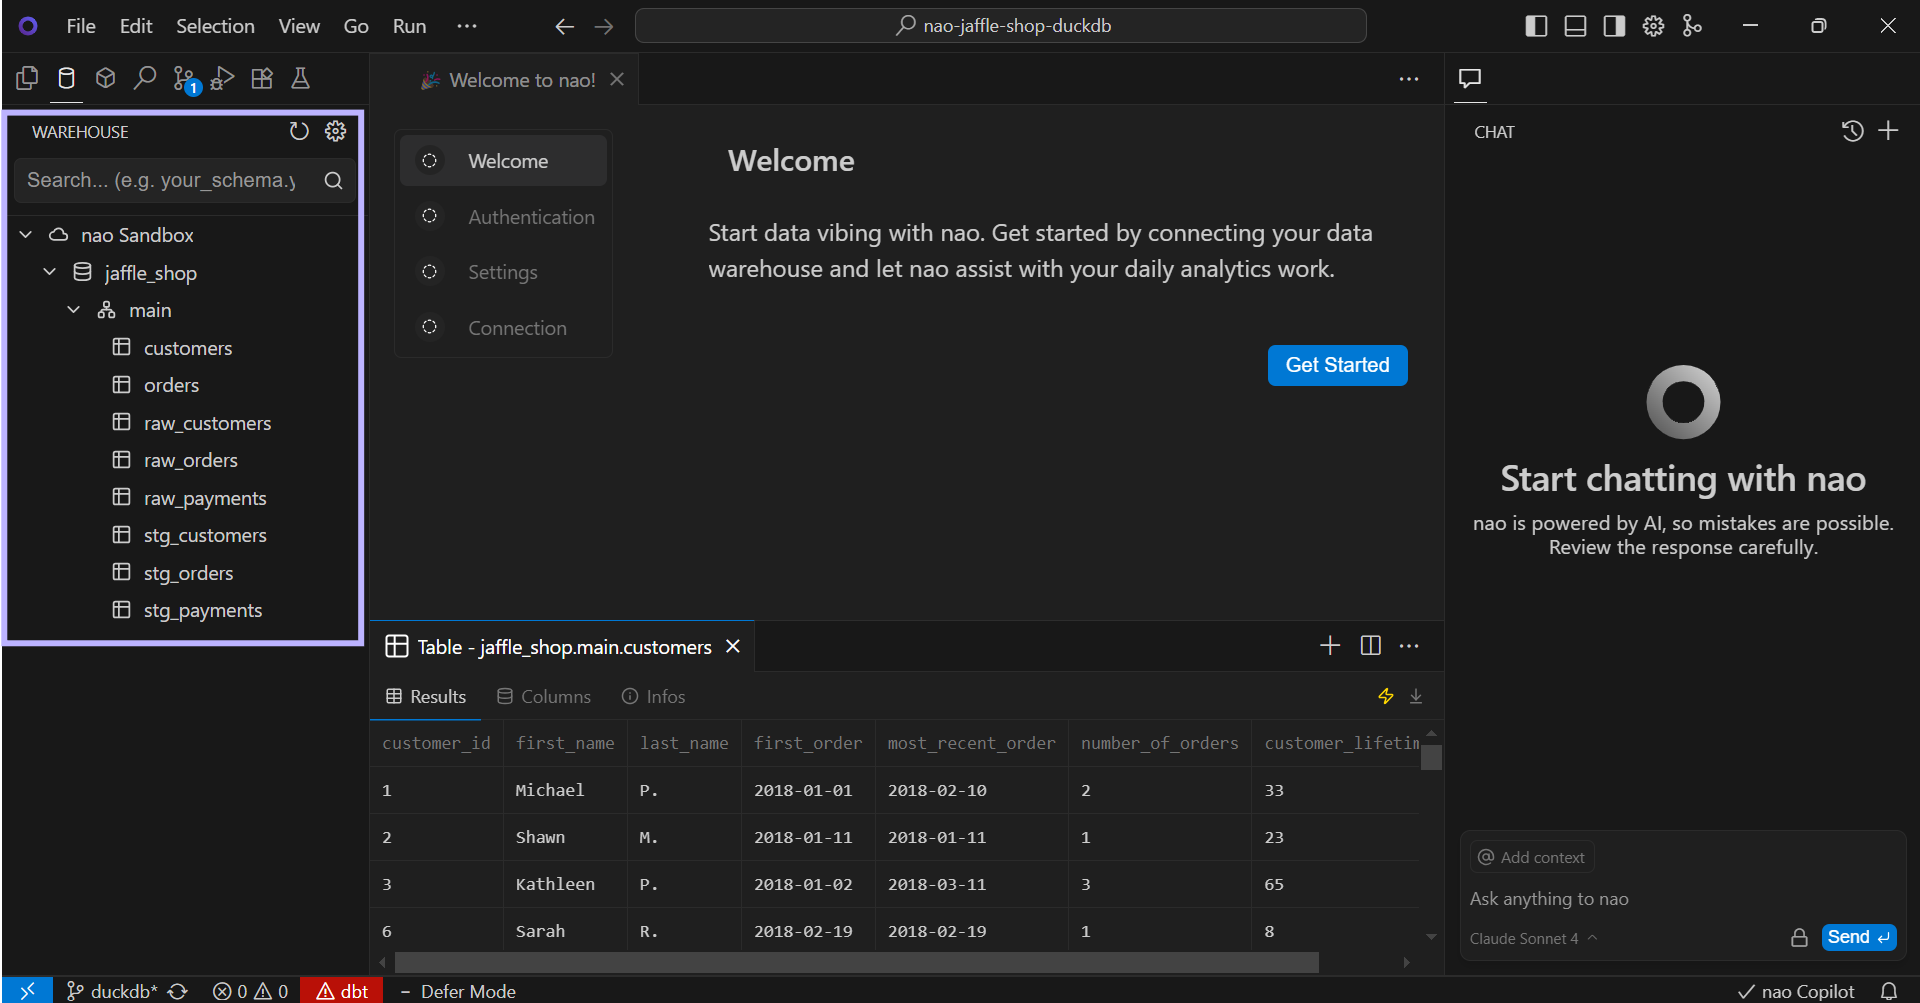1920x1003 pixels.
Task: Click Add context in chat
Action: pos(1532,857)
